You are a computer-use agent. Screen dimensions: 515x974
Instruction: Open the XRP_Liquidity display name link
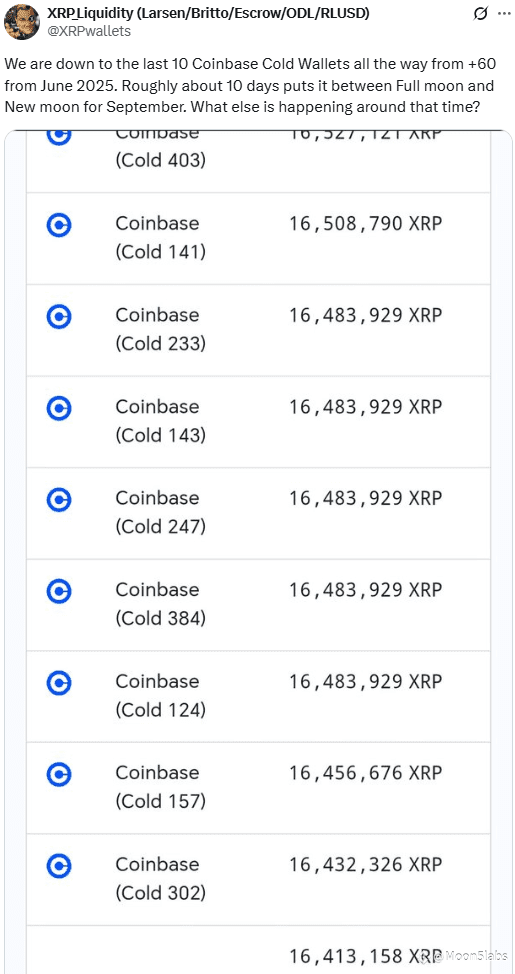coord(208,13)
